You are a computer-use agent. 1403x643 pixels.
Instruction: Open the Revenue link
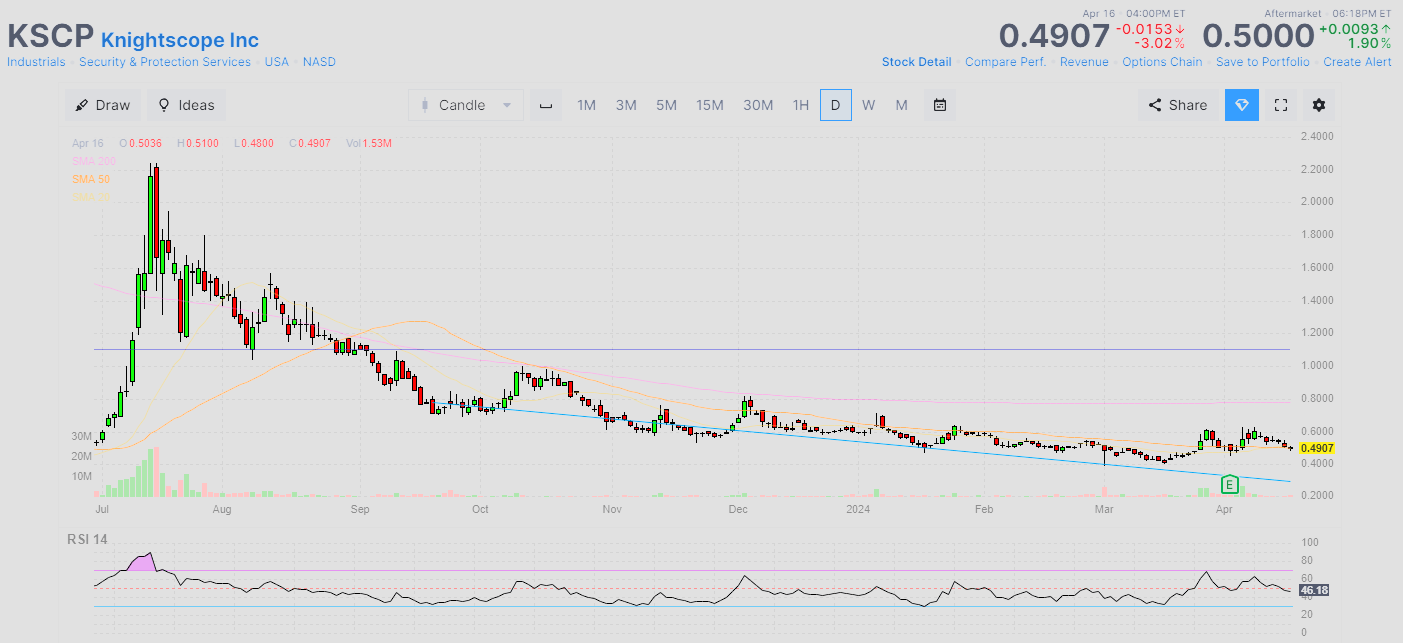tap(1084, 62)
